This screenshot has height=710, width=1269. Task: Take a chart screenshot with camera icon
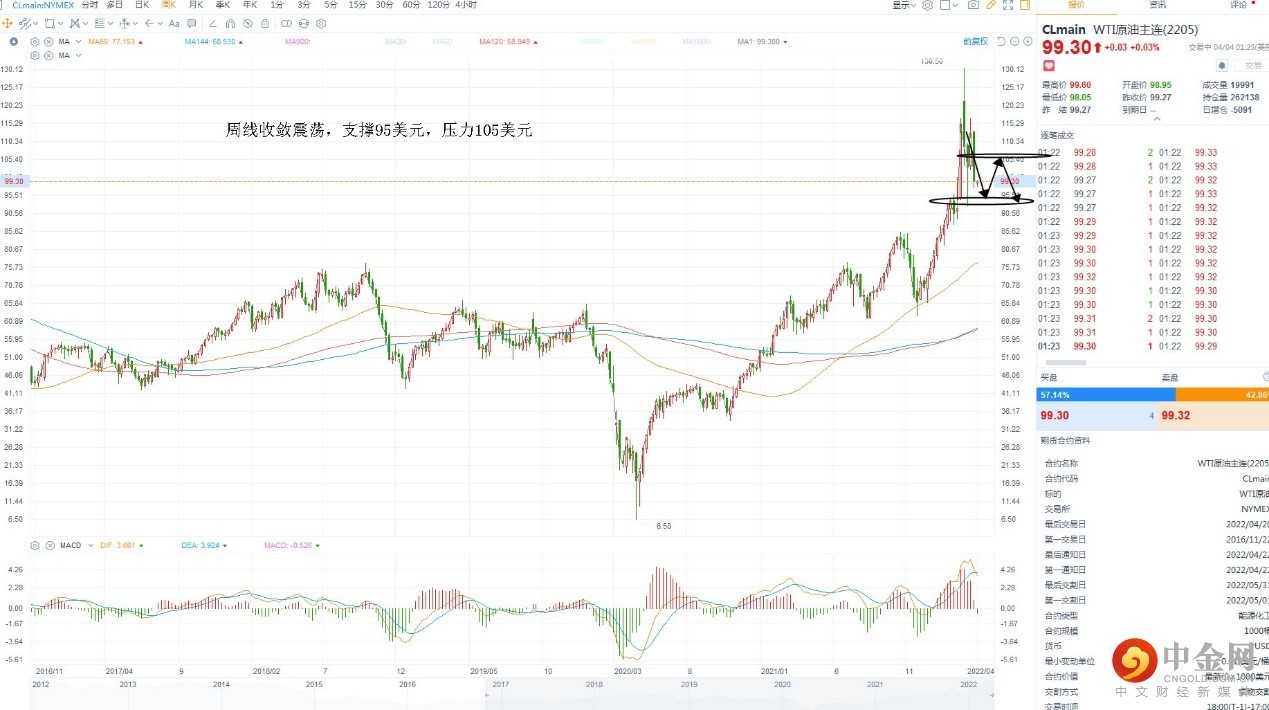(973, 5)
